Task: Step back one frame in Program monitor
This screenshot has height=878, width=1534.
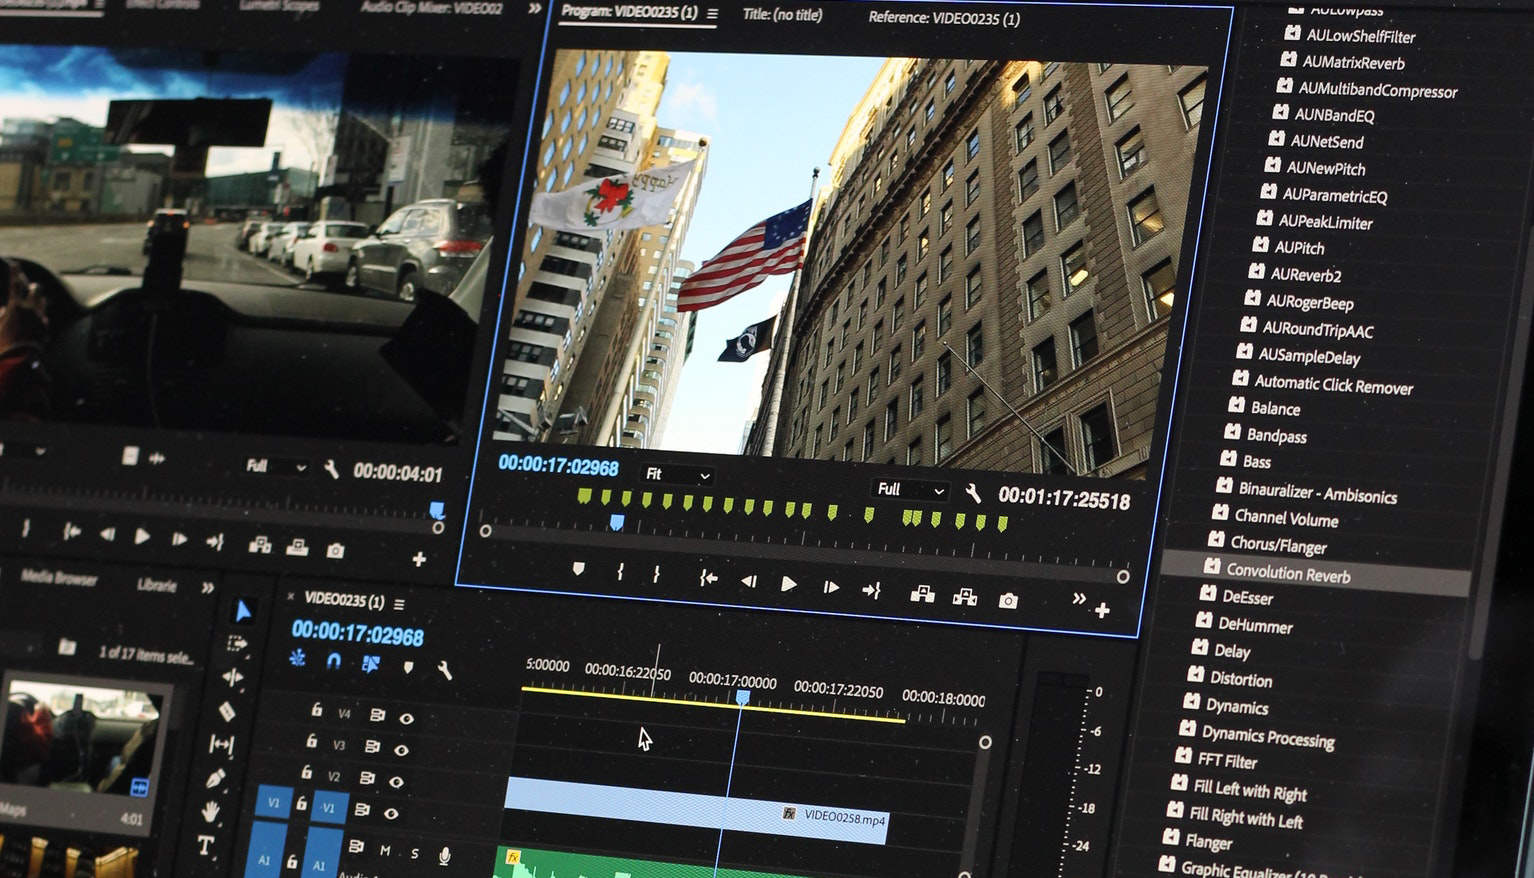Action: [748, 580]
